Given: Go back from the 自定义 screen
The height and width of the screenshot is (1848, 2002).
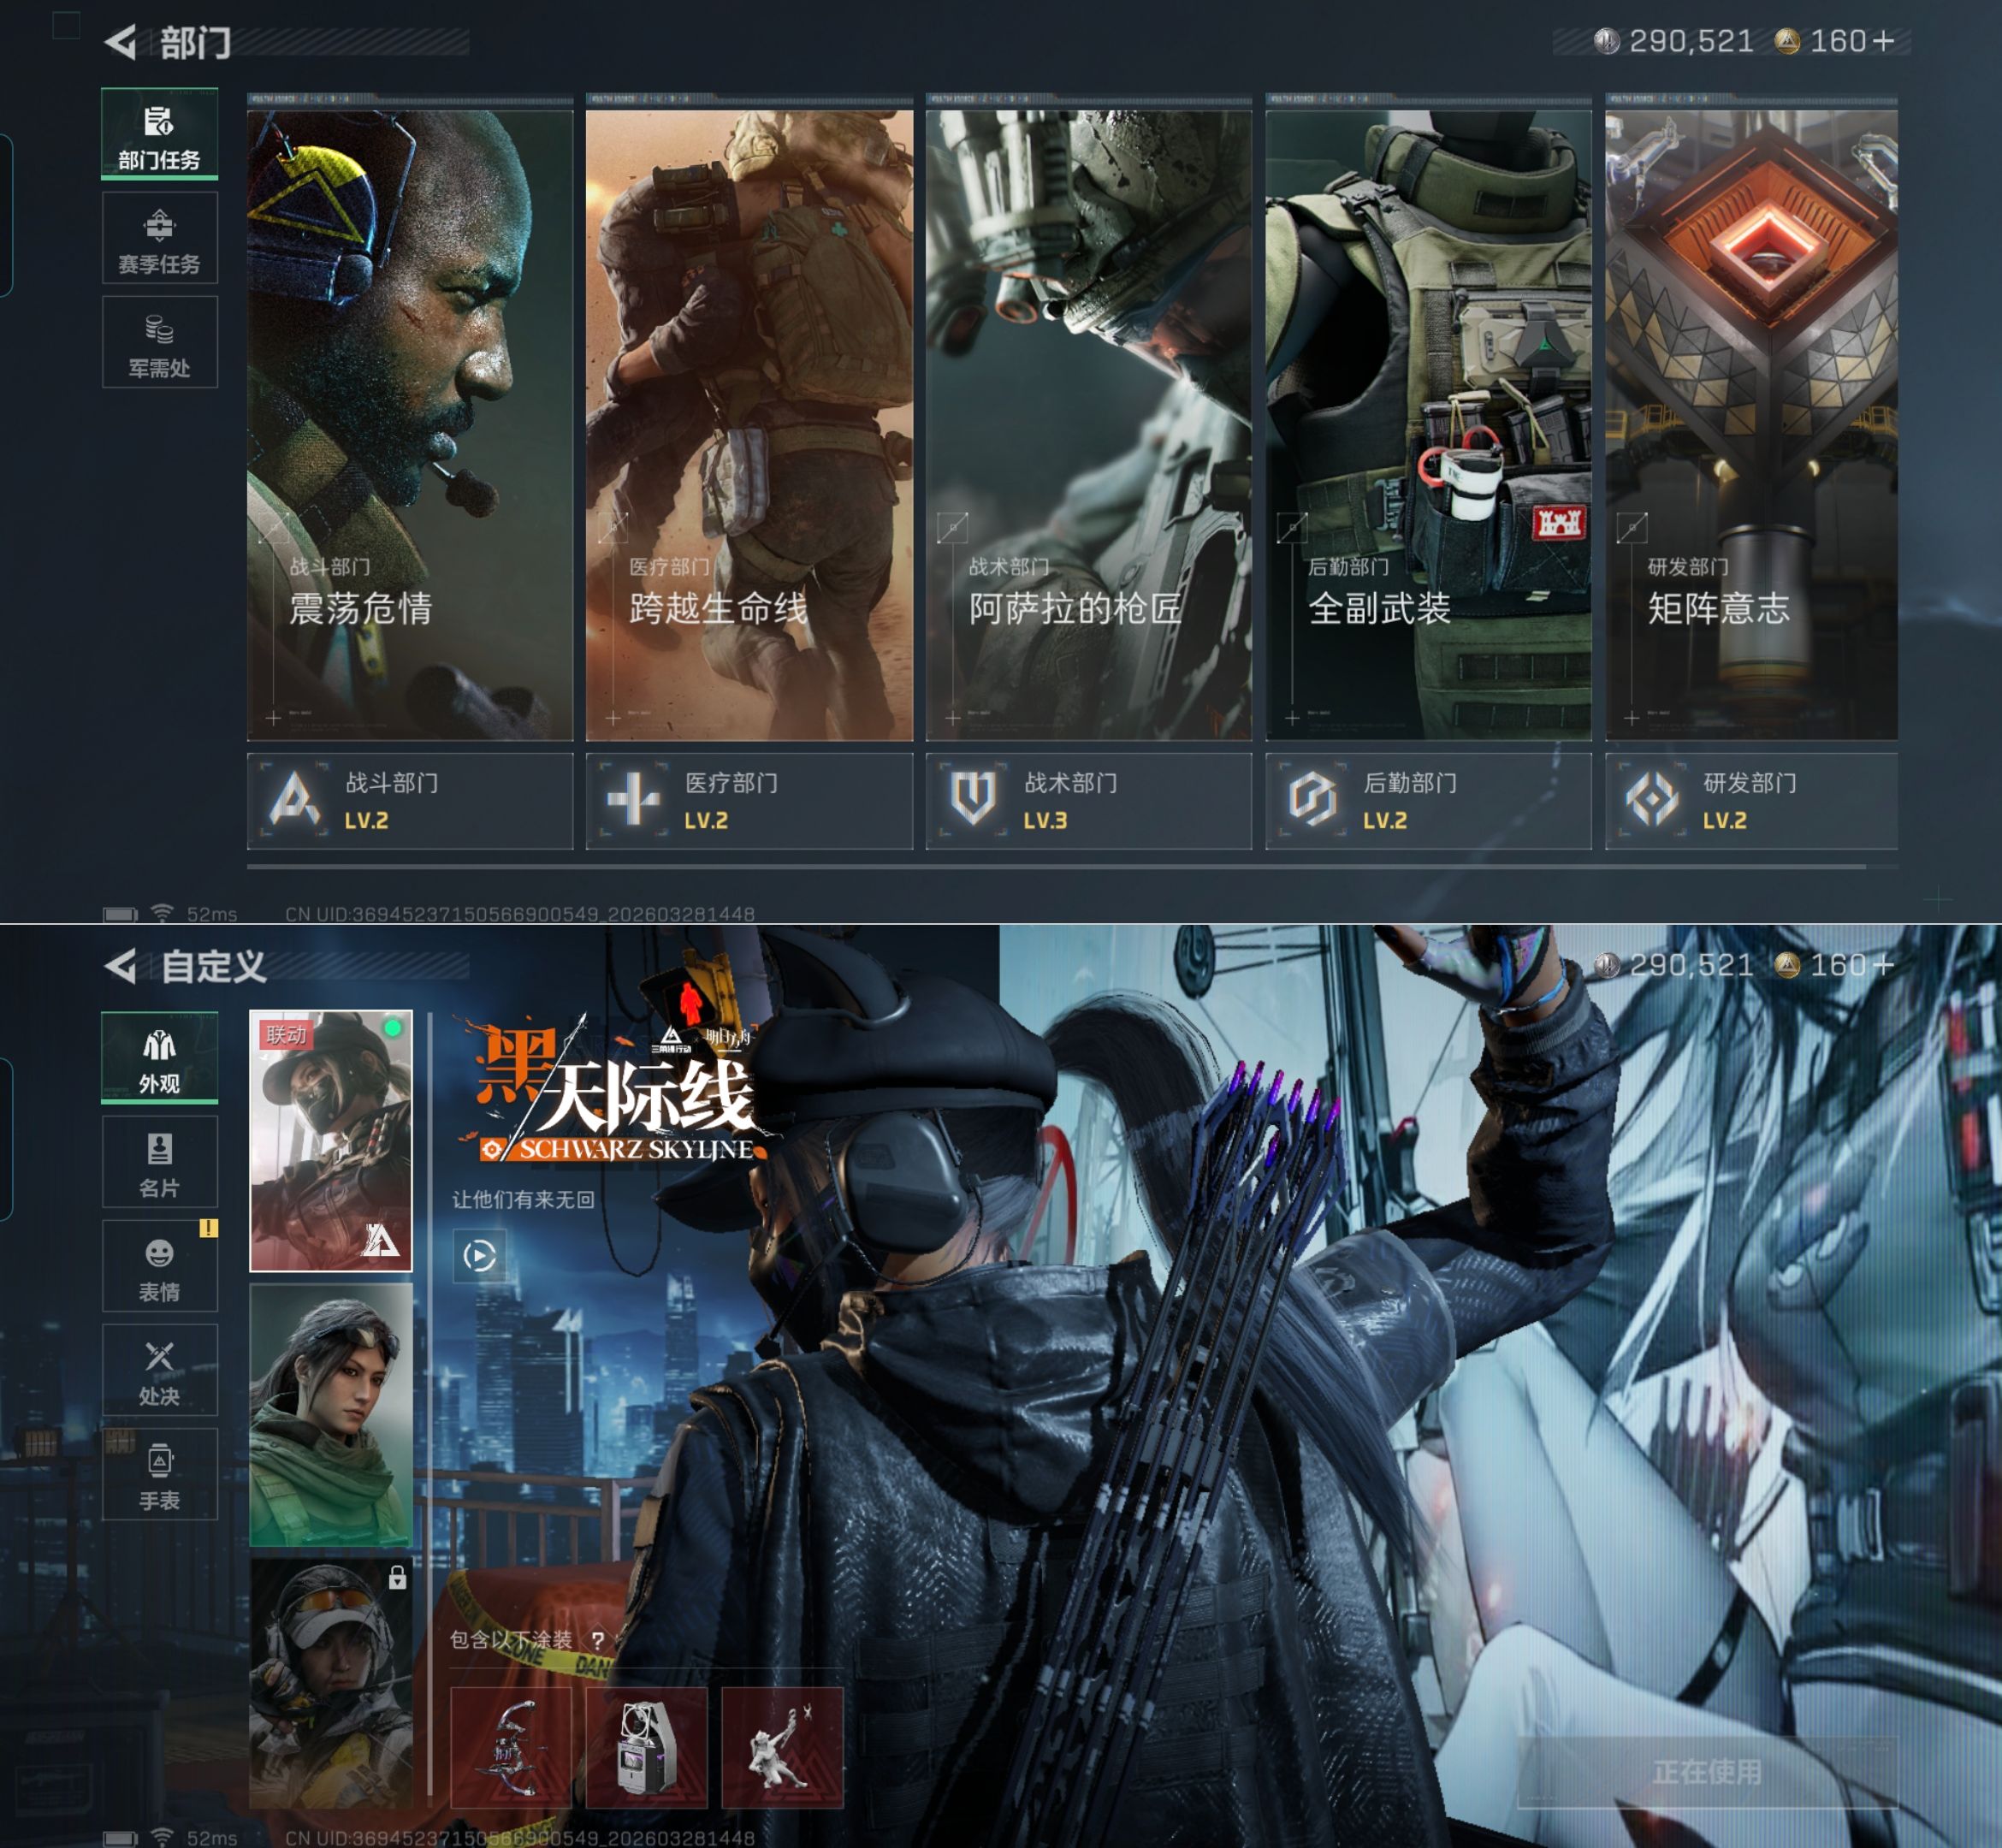Looking at the screenshot, I should [121, 966].
